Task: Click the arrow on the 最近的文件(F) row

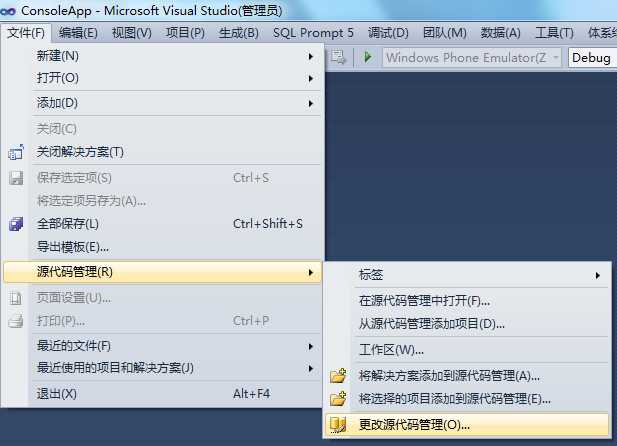Action: [x=310, y=346]
